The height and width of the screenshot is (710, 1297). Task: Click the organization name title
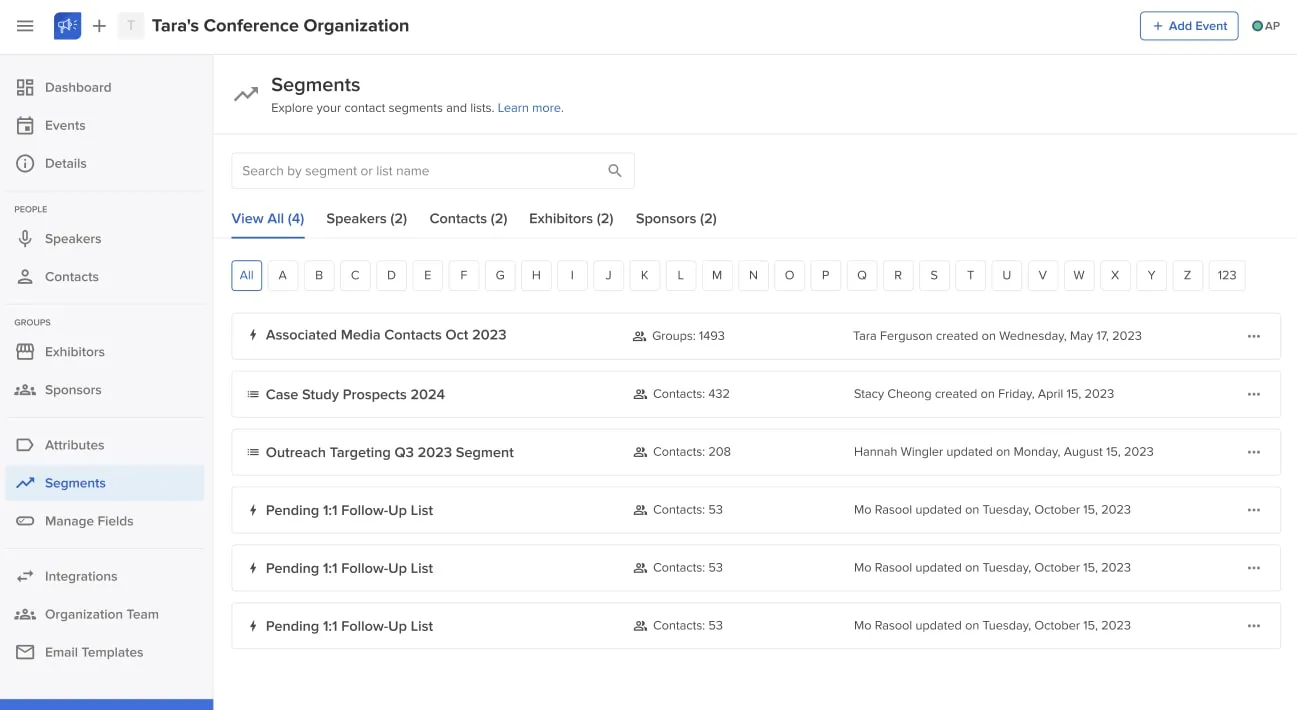point(280,26)
